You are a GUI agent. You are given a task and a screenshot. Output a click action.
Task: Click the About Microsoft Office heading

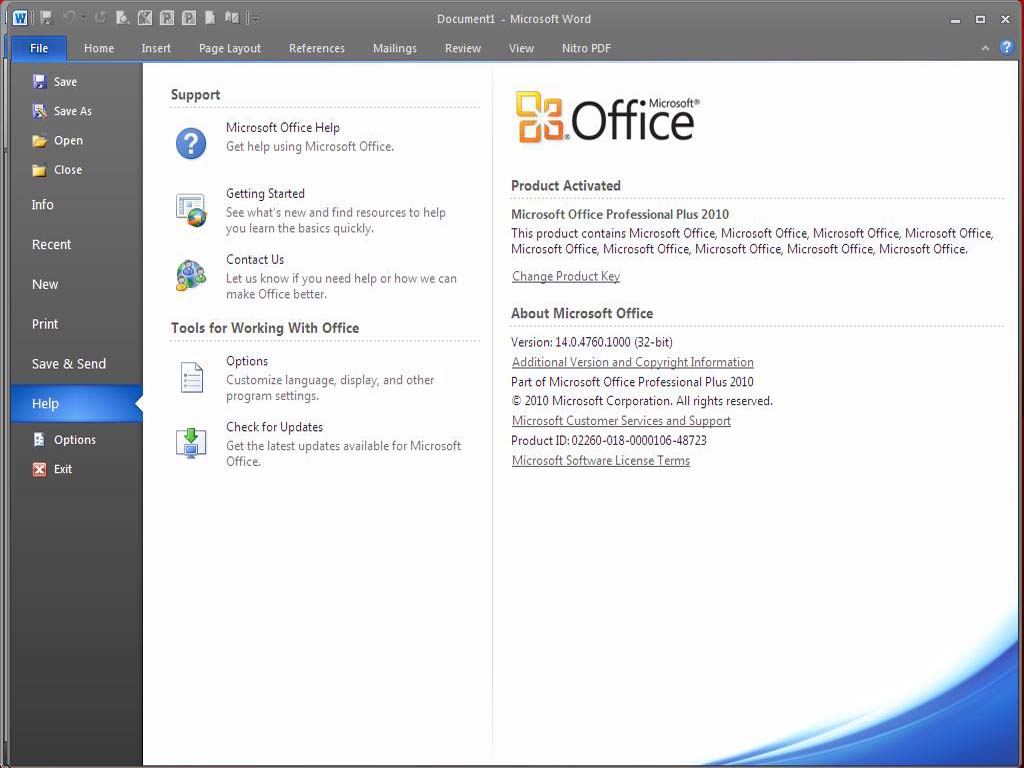pos(582,313)
